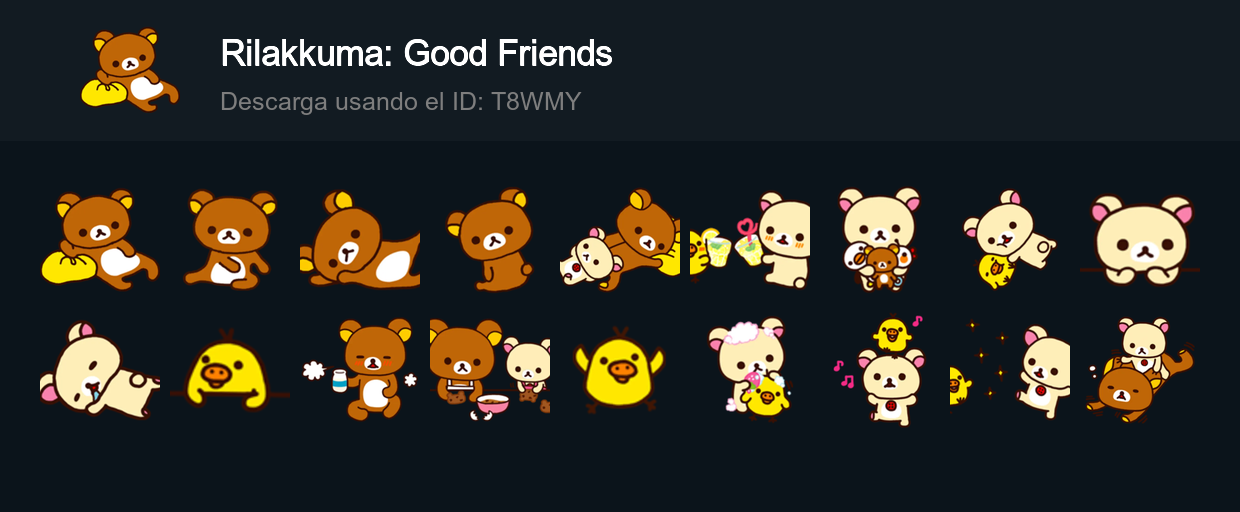
Task: Choose large white bear face peeking sticker
Action: pos(1140,240)
